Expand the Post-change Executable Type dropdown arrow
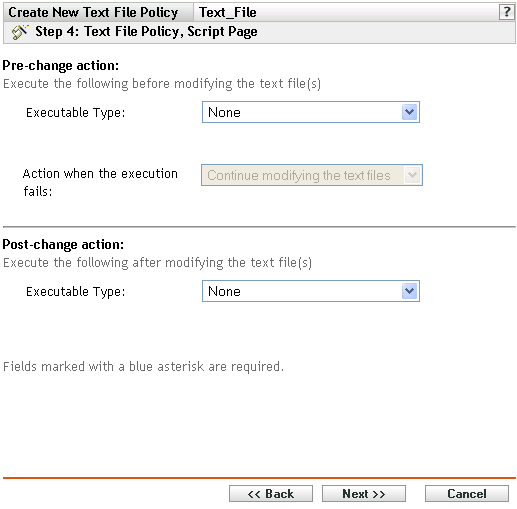Screen dimensions: 517x509 point(410,291)
